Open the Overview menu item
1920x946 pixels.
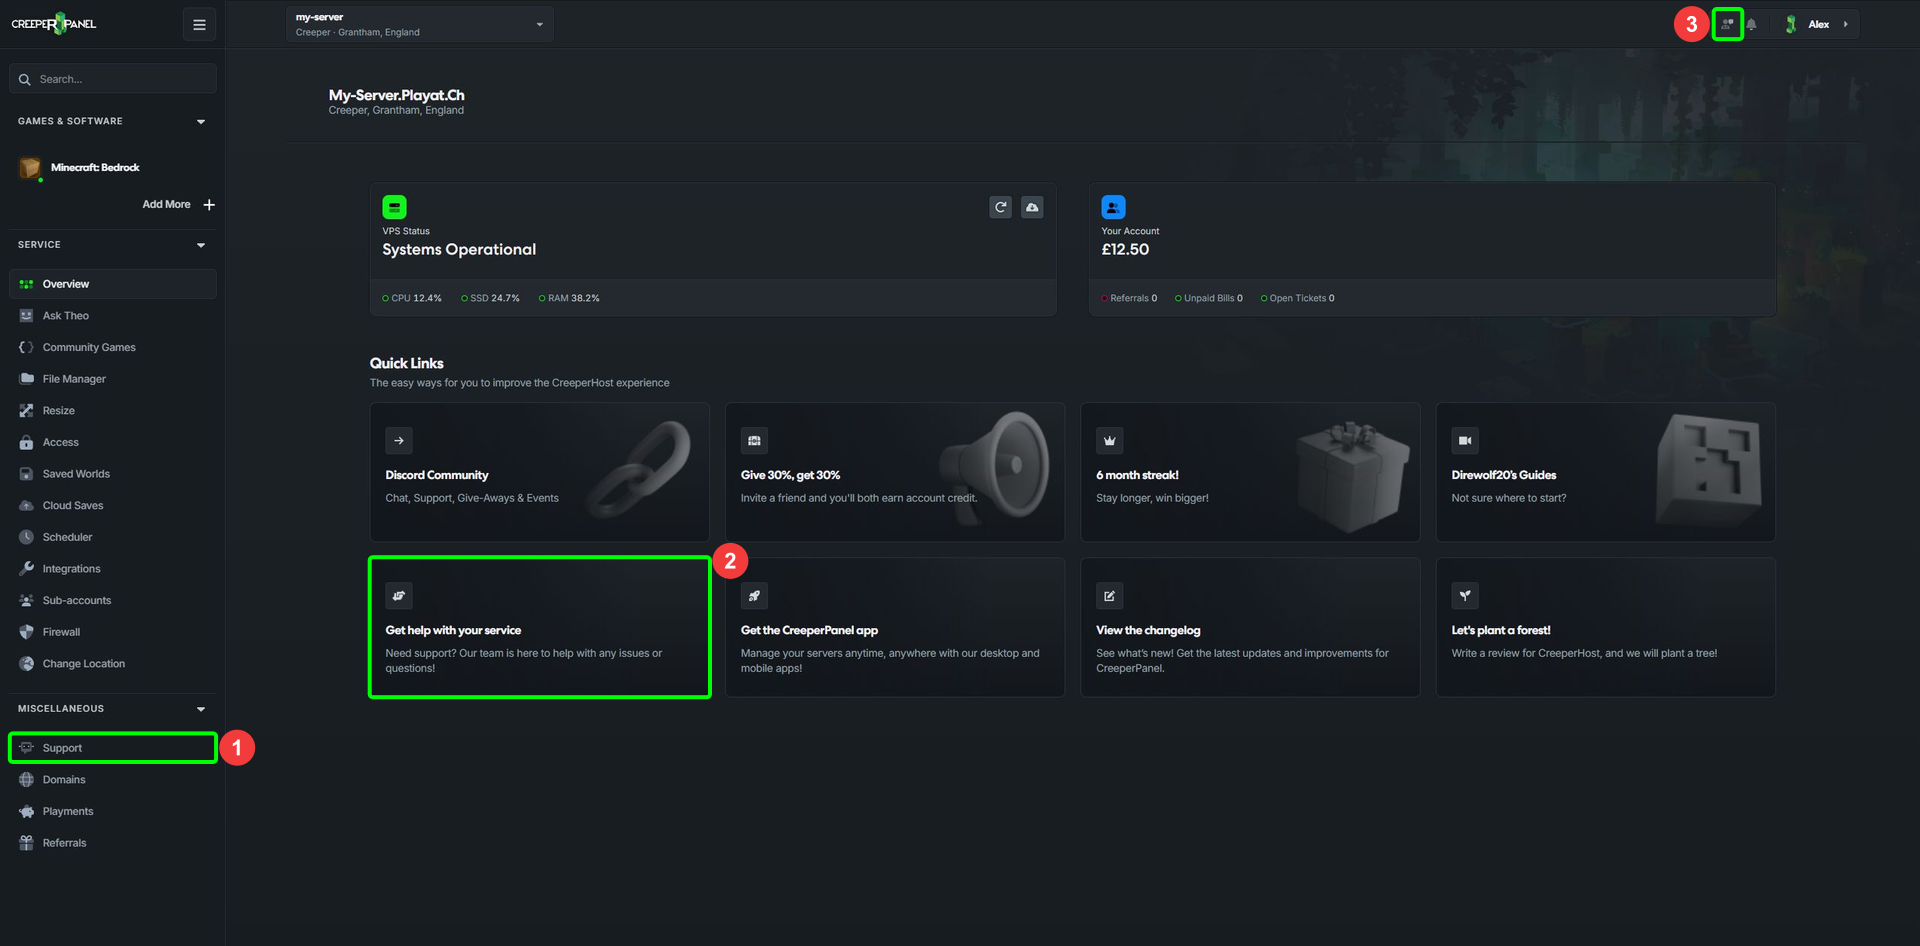pyautogui.click(x=113, y=284)
